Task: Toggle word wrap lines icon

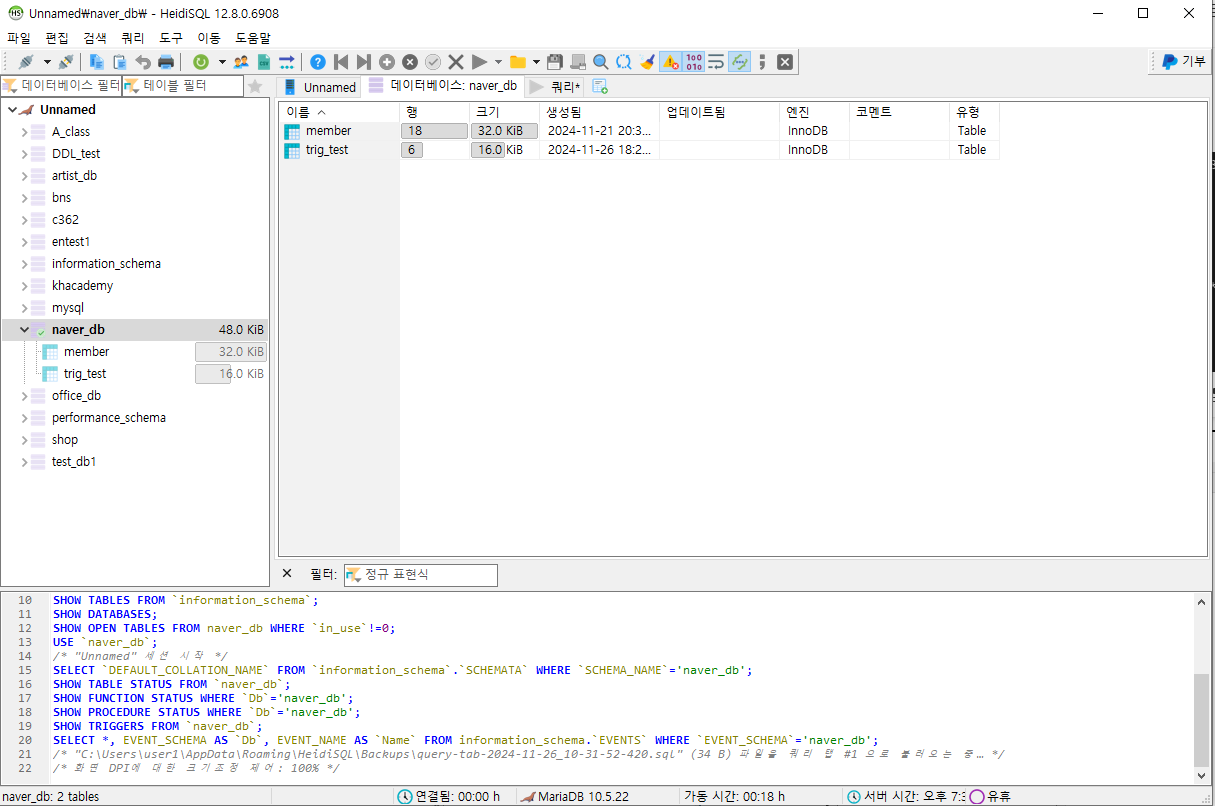Action: [x=717, y=62]
